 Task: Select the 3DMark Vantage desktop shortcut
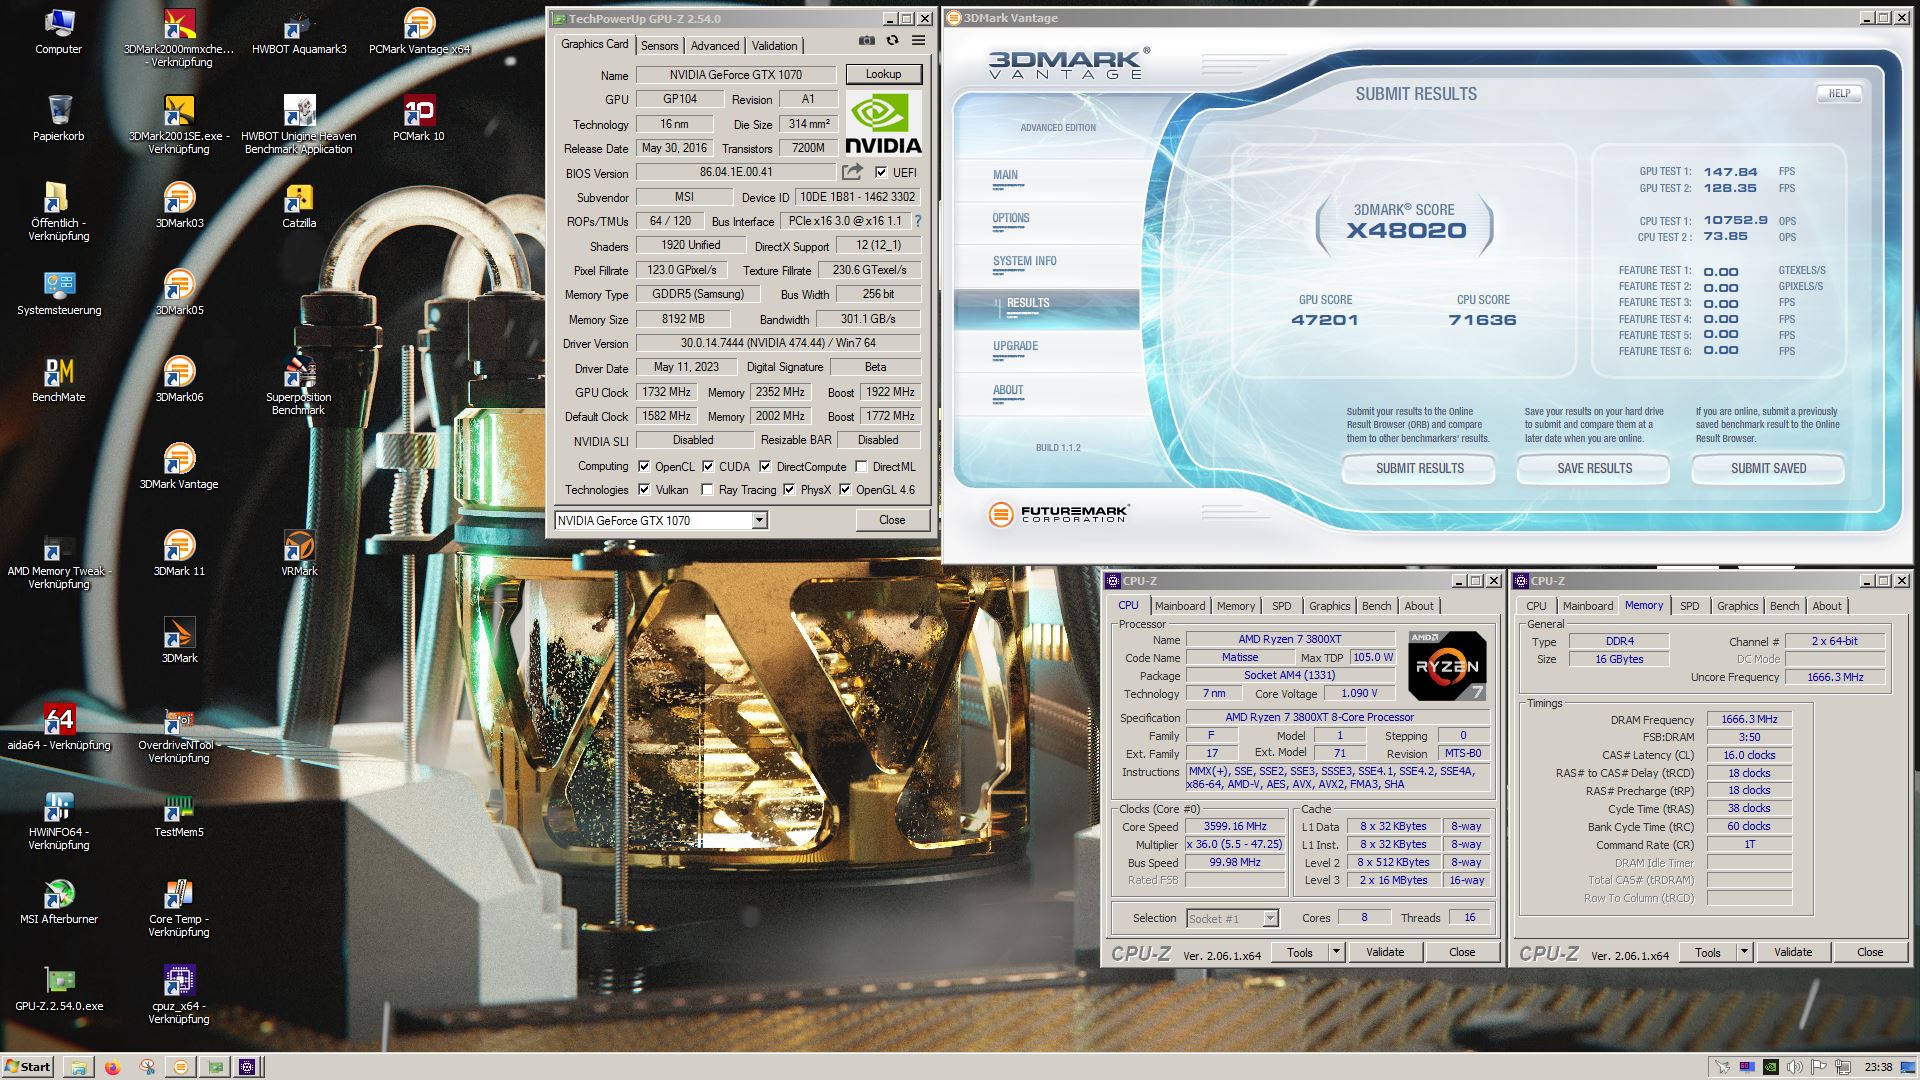(x=179, y=466)
